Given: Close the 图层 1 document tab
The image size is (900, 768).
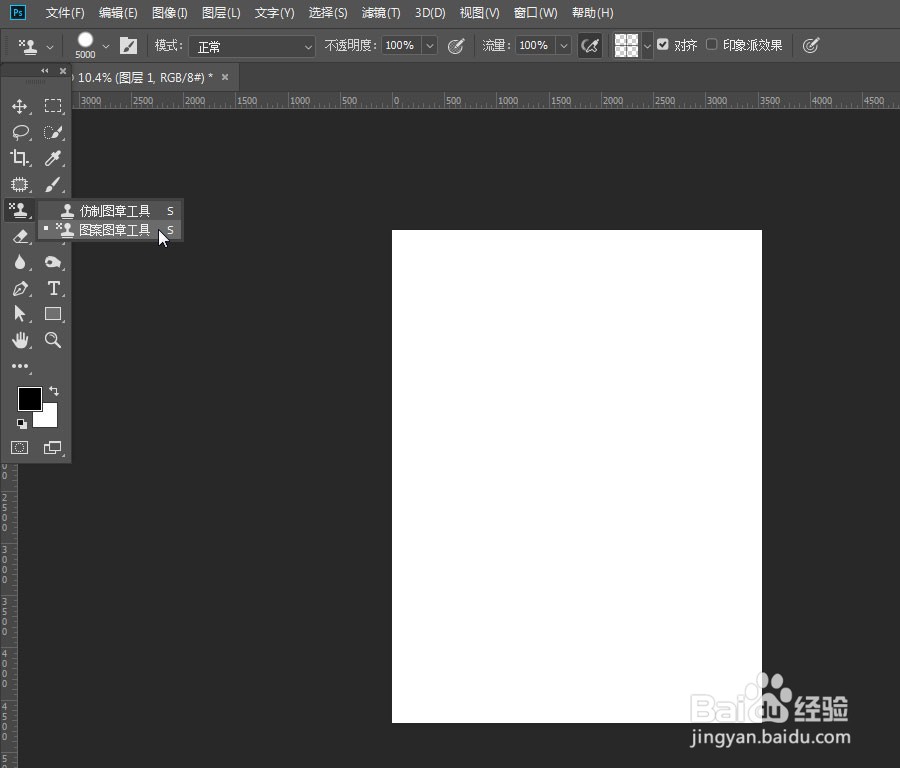Looking at the screenshot, I should tap(225, 77).
